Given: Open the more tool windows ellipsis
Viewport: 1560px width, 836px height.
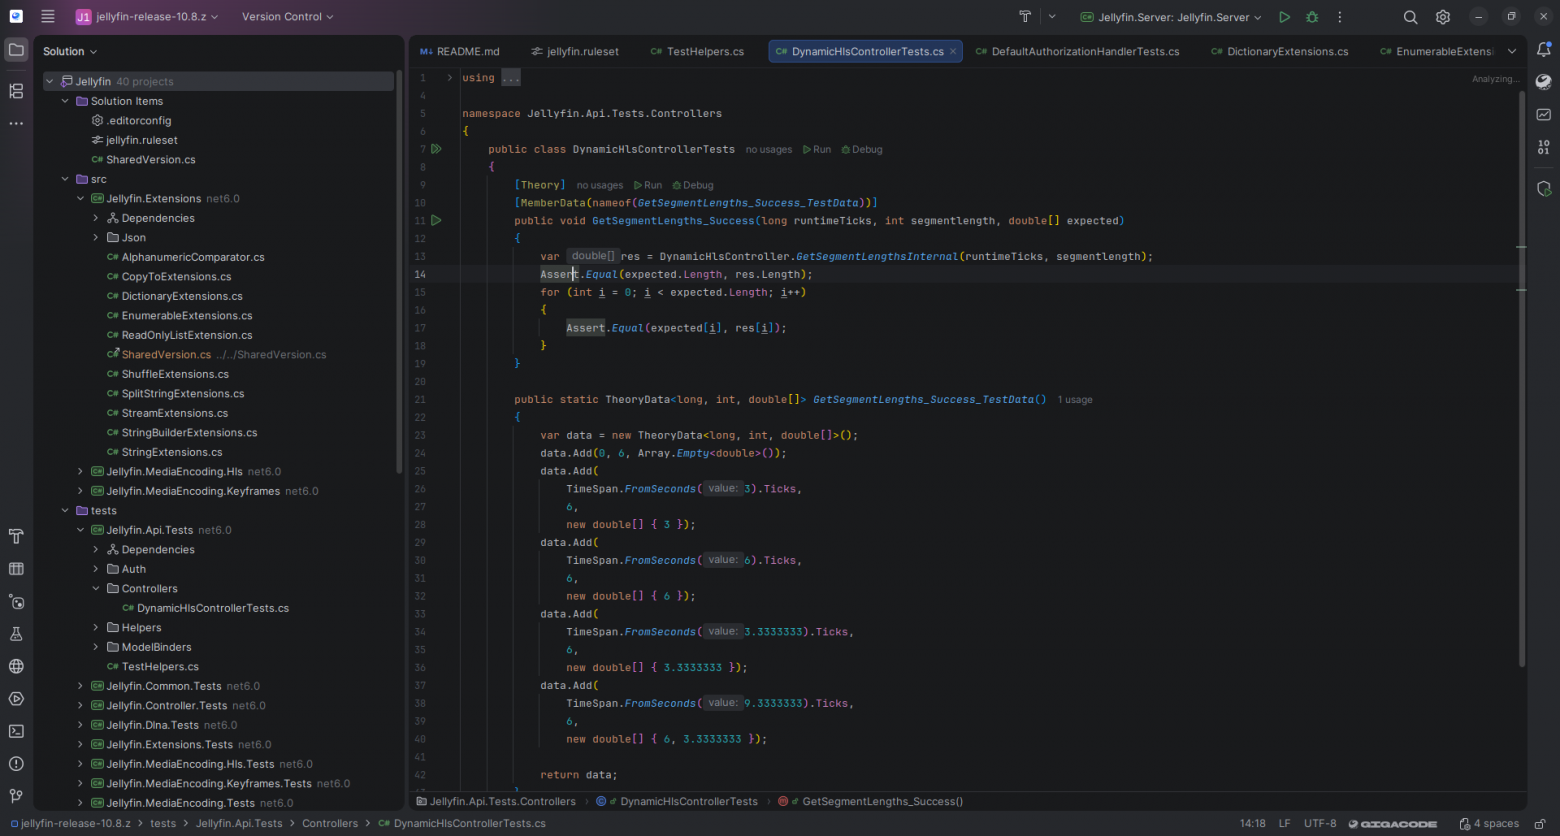Looking at the screenshot, I should tap(16, 124).
